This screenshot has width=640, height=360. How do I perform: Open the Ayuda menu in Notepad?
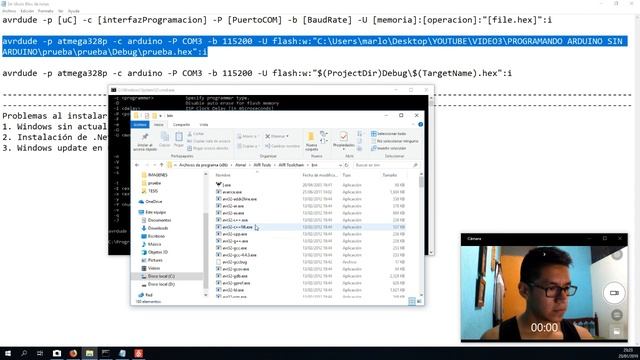click(x=73, y=11)
